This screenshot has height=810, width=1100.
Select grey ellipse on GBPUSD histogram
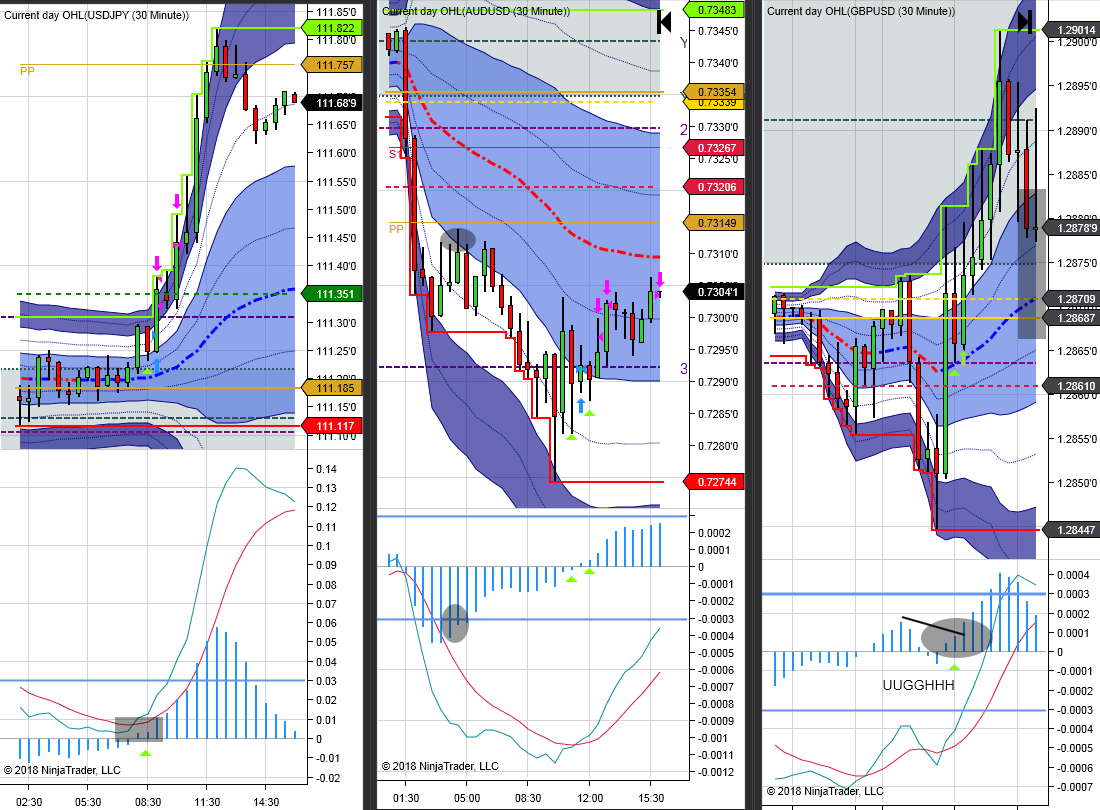955,637
